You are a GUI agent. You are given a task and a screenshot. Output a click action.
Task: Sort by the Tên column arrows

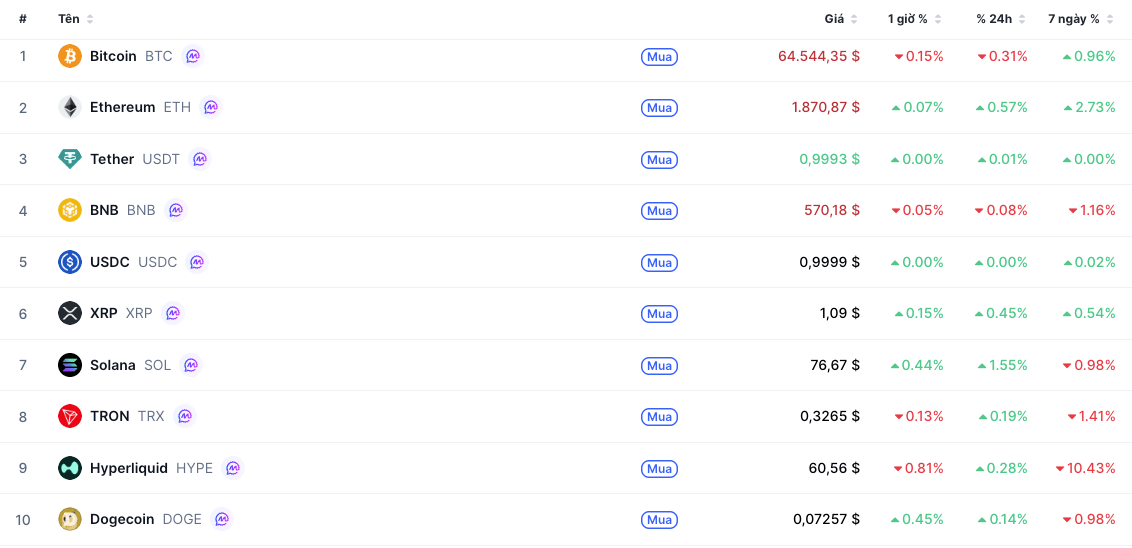coord(90,19)
